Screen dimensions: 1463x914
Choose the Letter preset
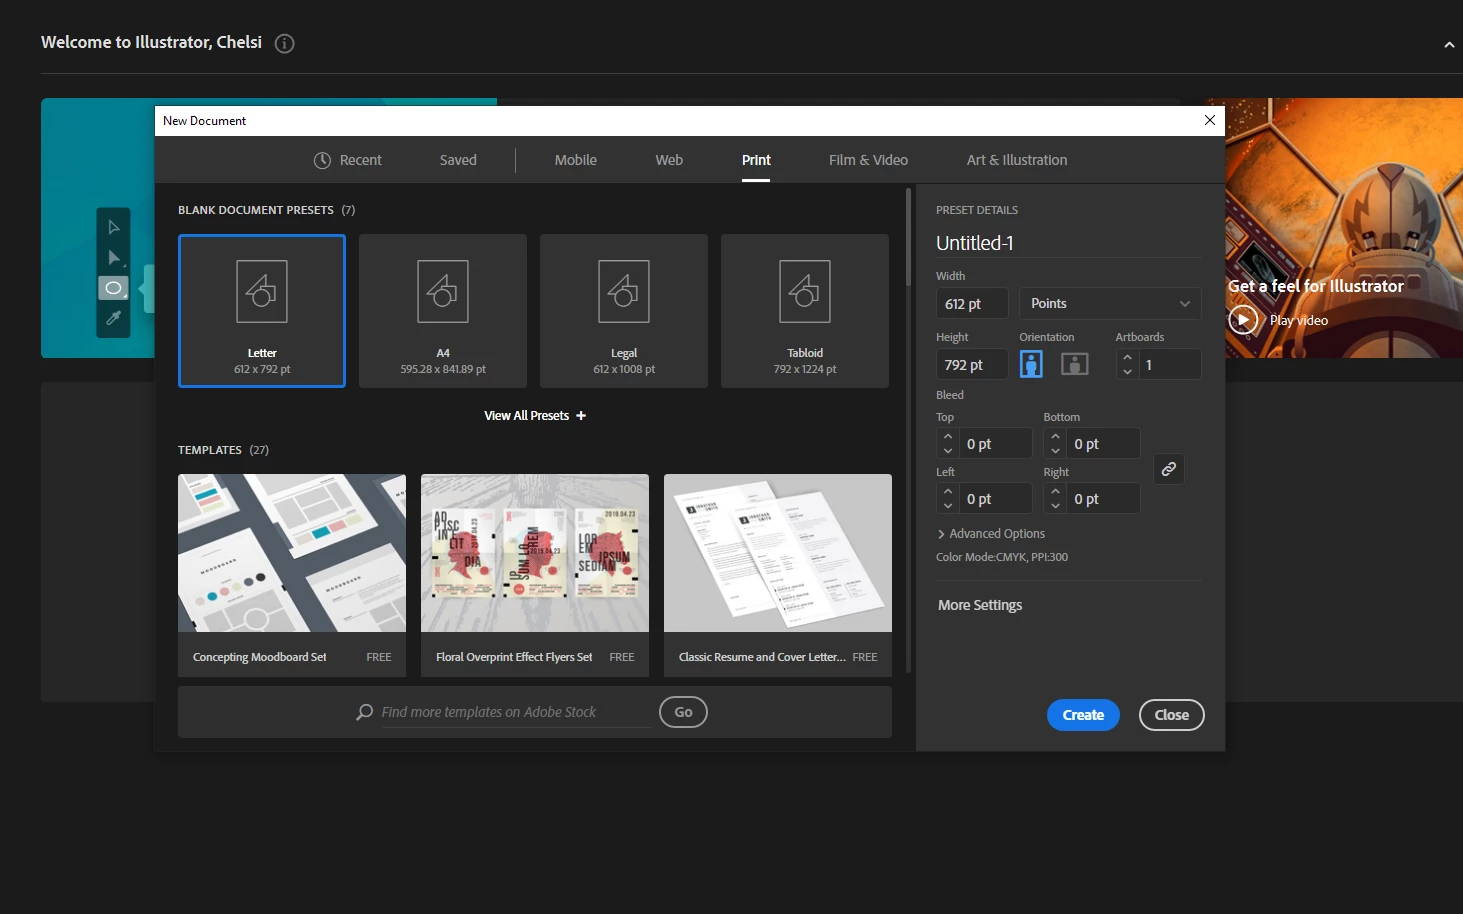(x=262, y=311)
